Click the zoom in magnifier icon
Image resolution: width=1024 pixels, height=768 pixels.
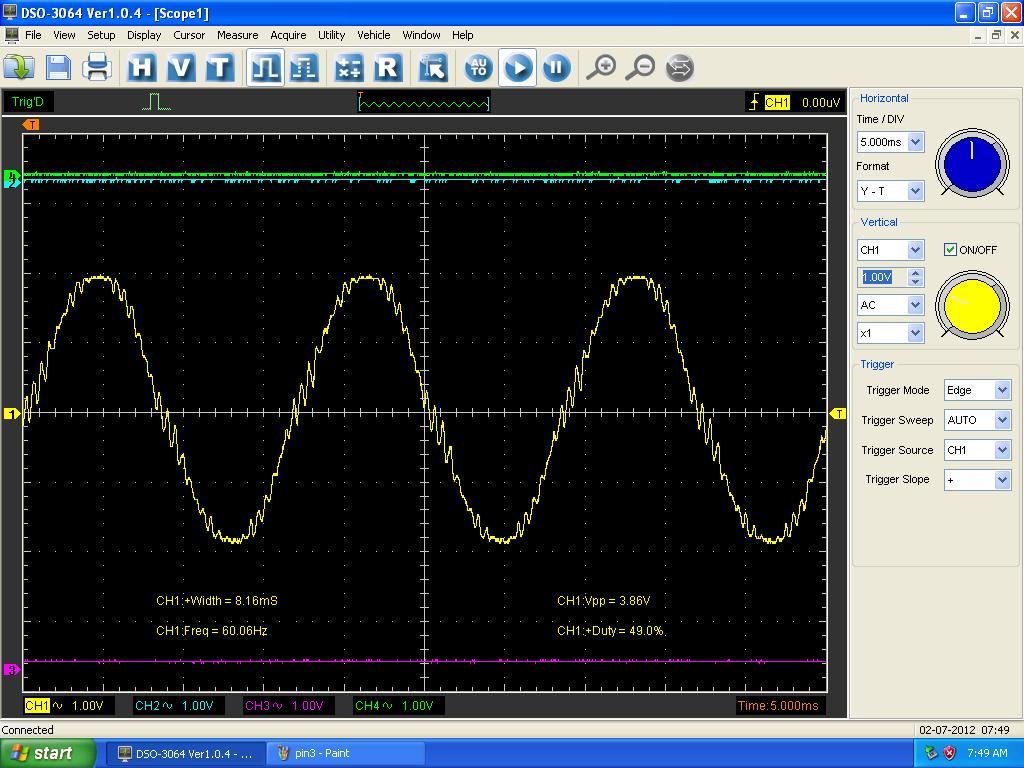click(x=600, y=68)
